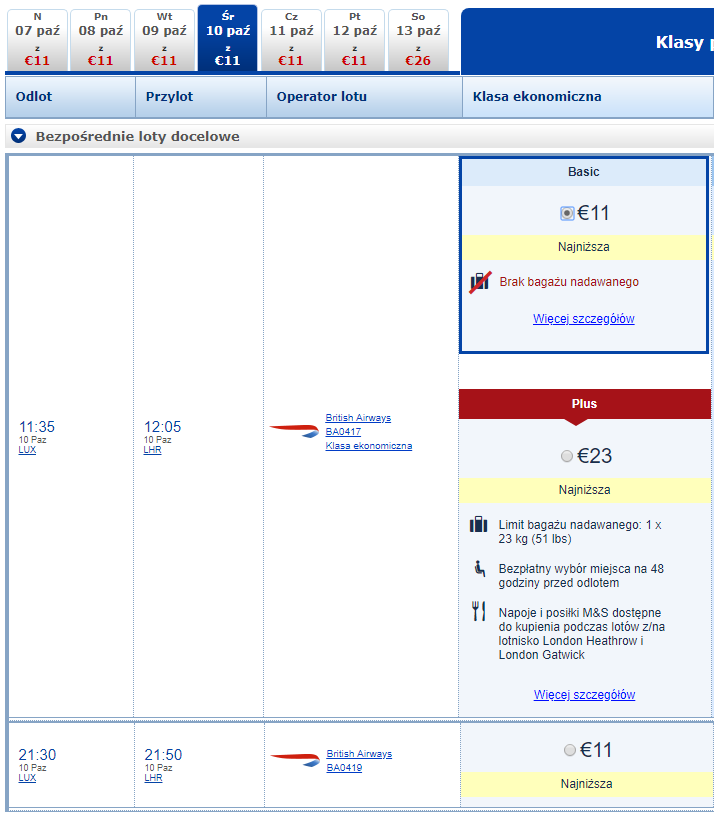Select the So 13 paź €26 tab

pyautogui.click(x=418, y=40)
